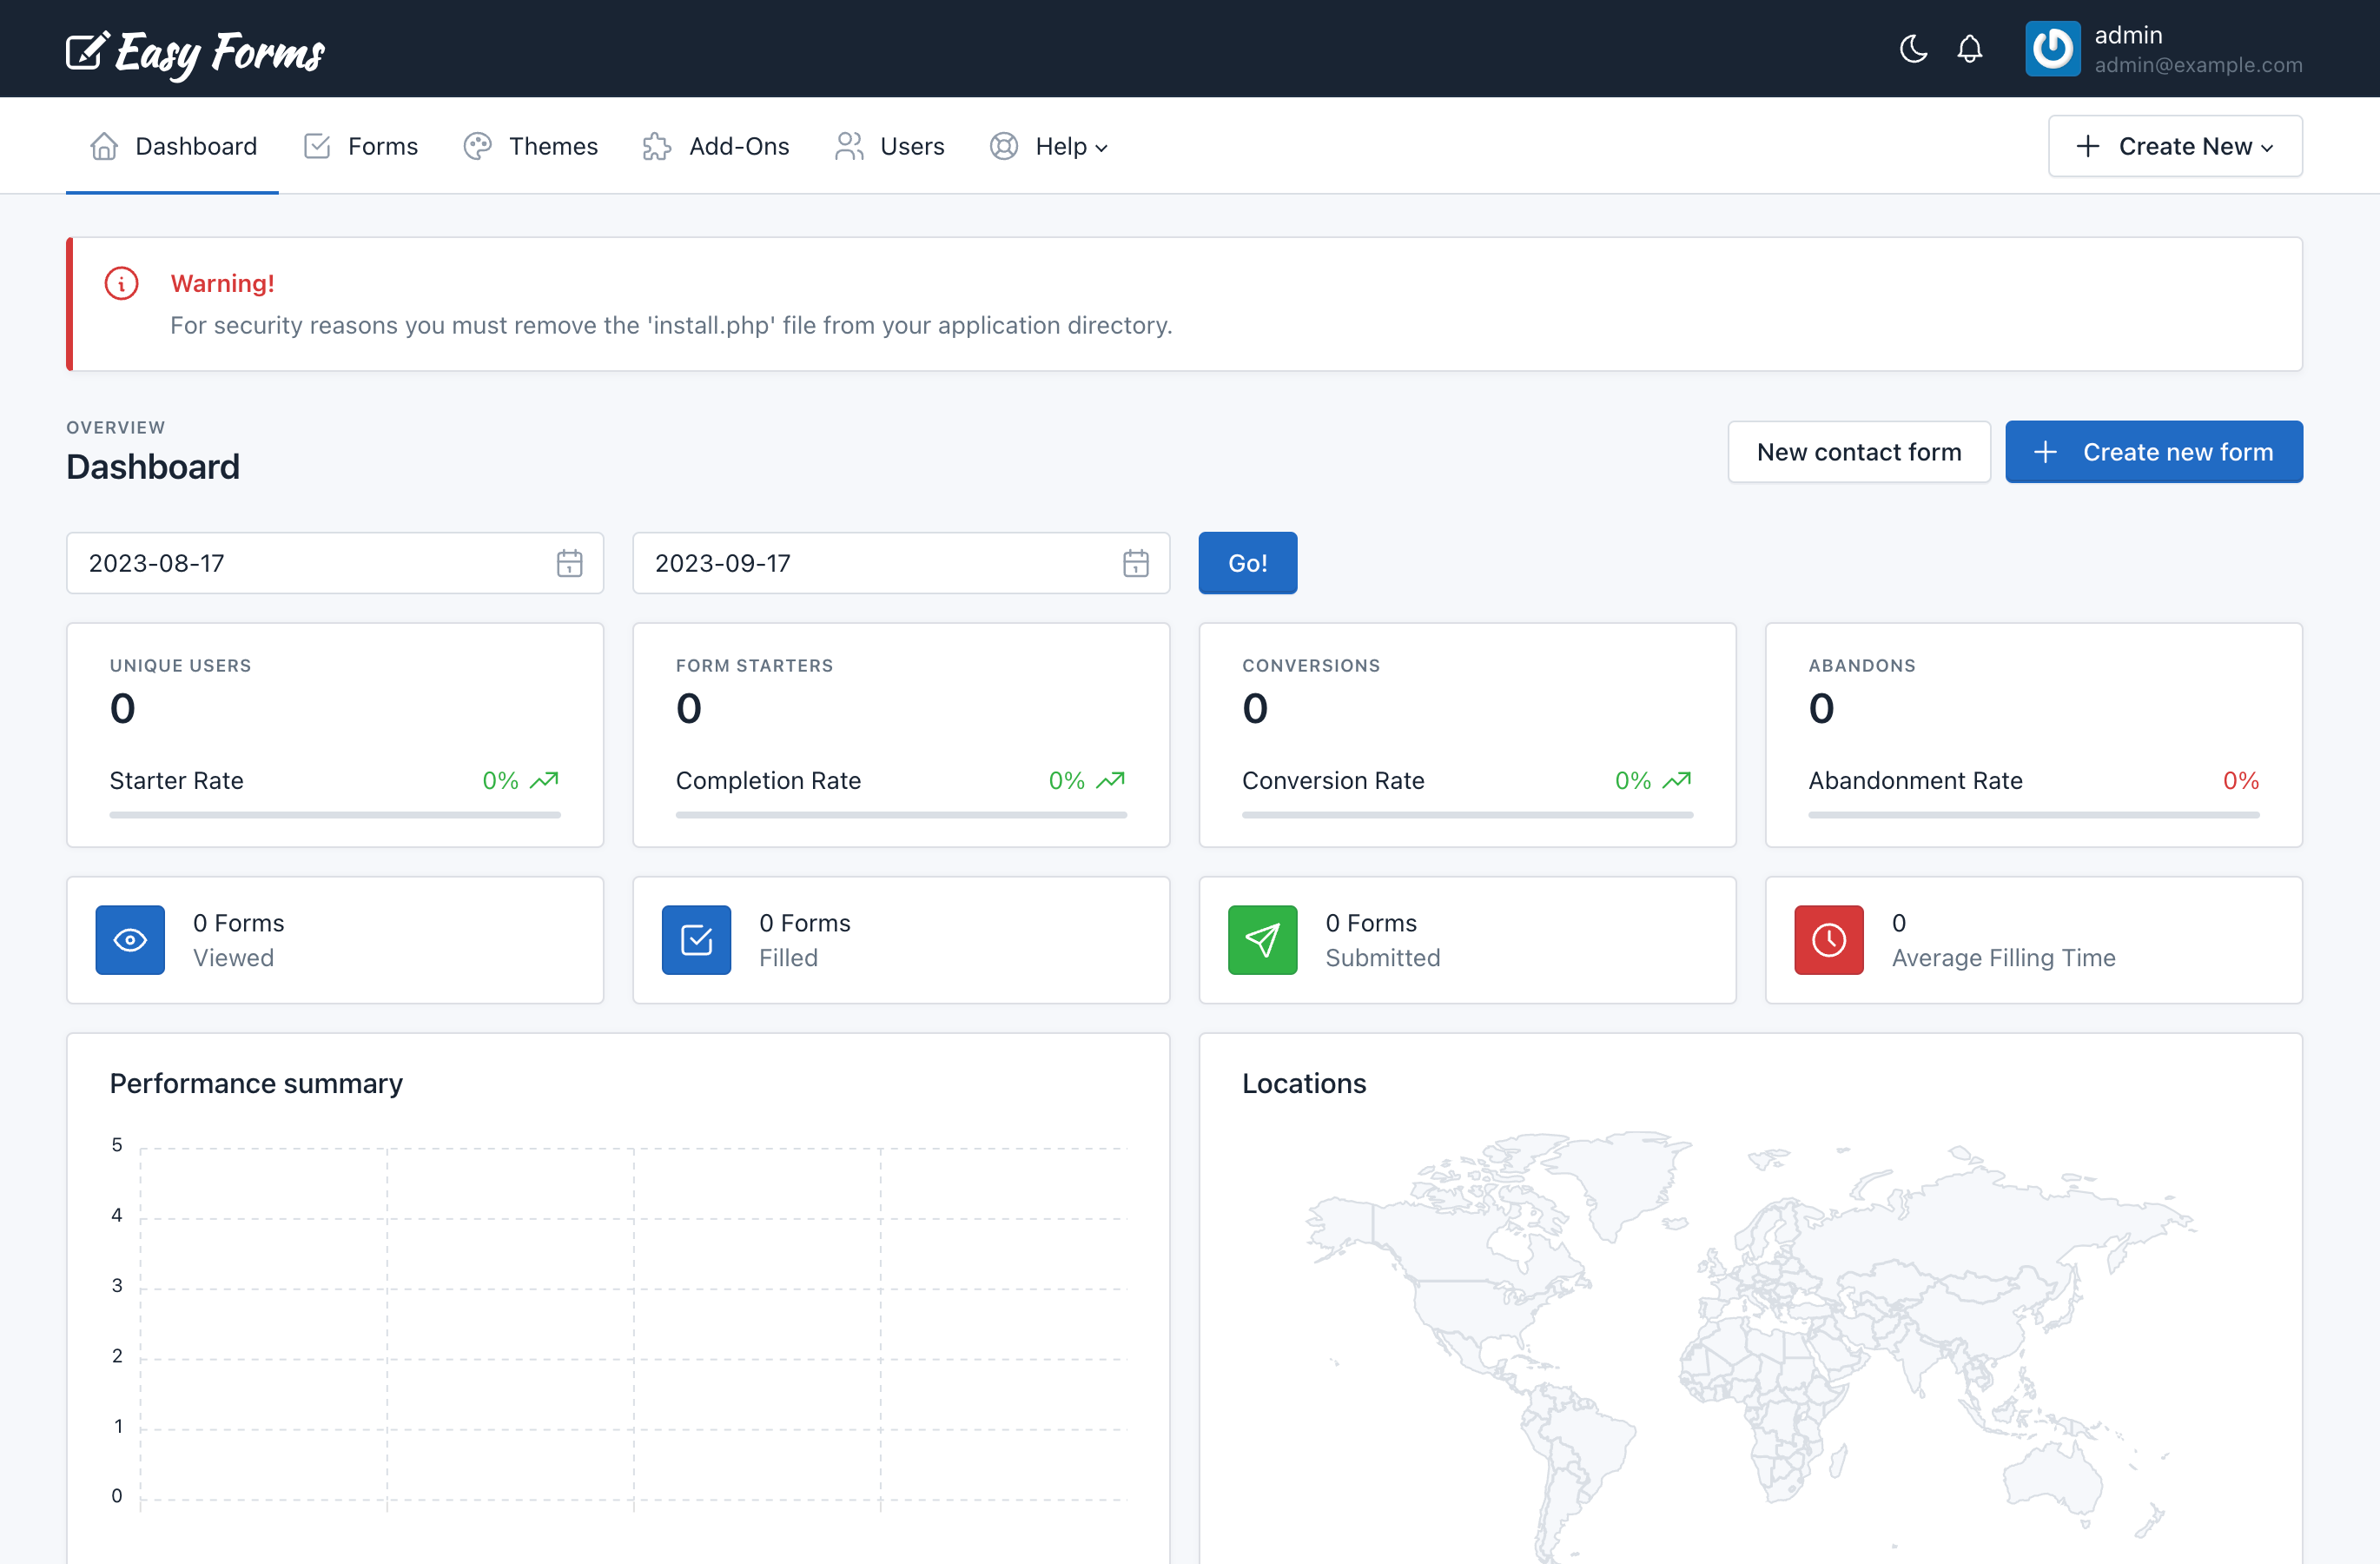Open start date calendar picker
The height and width of the screenshot is (1564, 2380).
pyautogui.click(x=569, y=562)
